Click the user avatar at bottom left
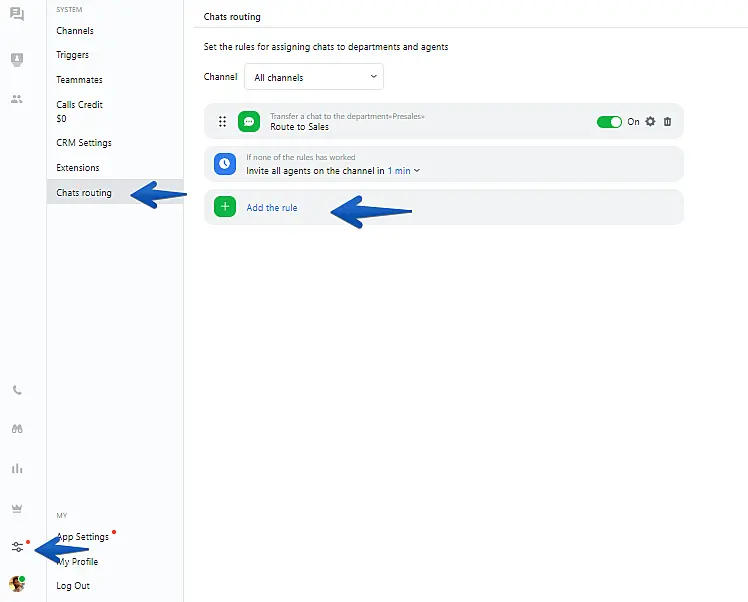This screenshot has height=602, width=748. click(17, 584)
